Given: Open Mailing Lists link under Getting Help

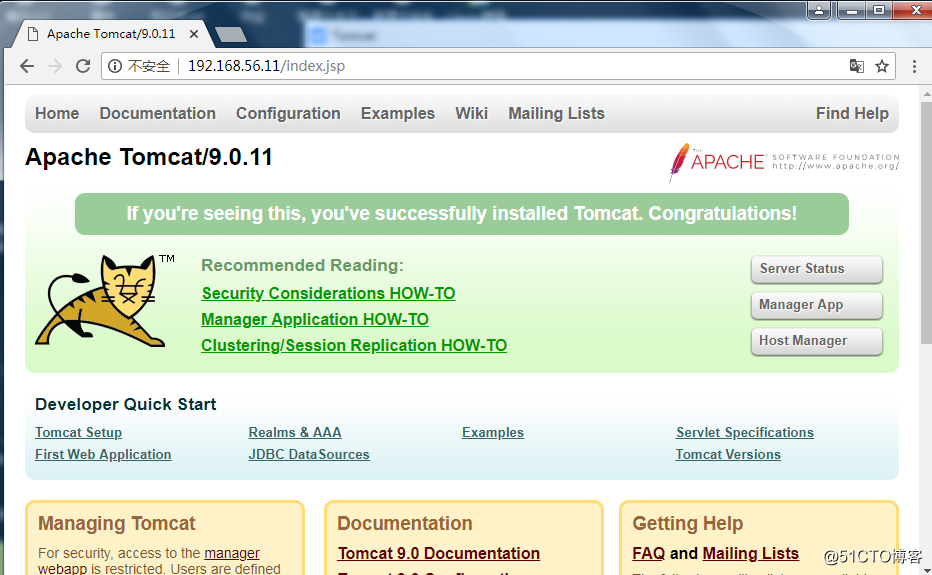Looking at the screenshot, I should (750, 554).
